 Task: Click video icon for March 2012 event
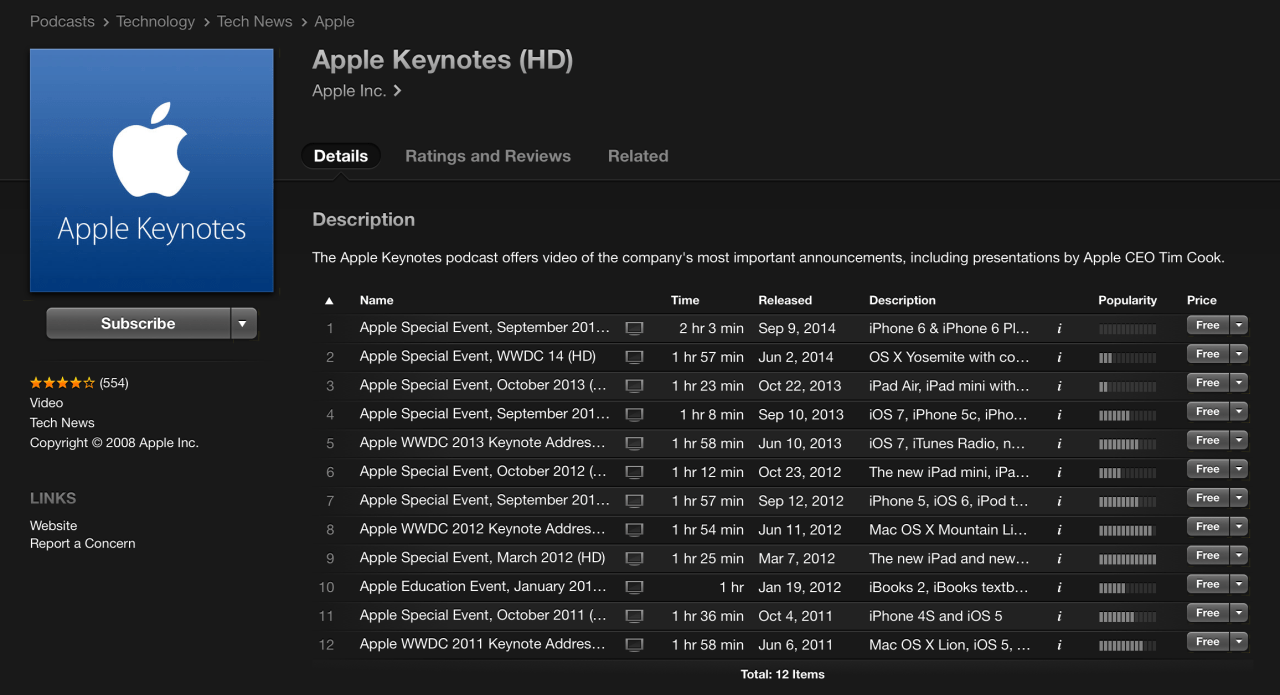634,558
